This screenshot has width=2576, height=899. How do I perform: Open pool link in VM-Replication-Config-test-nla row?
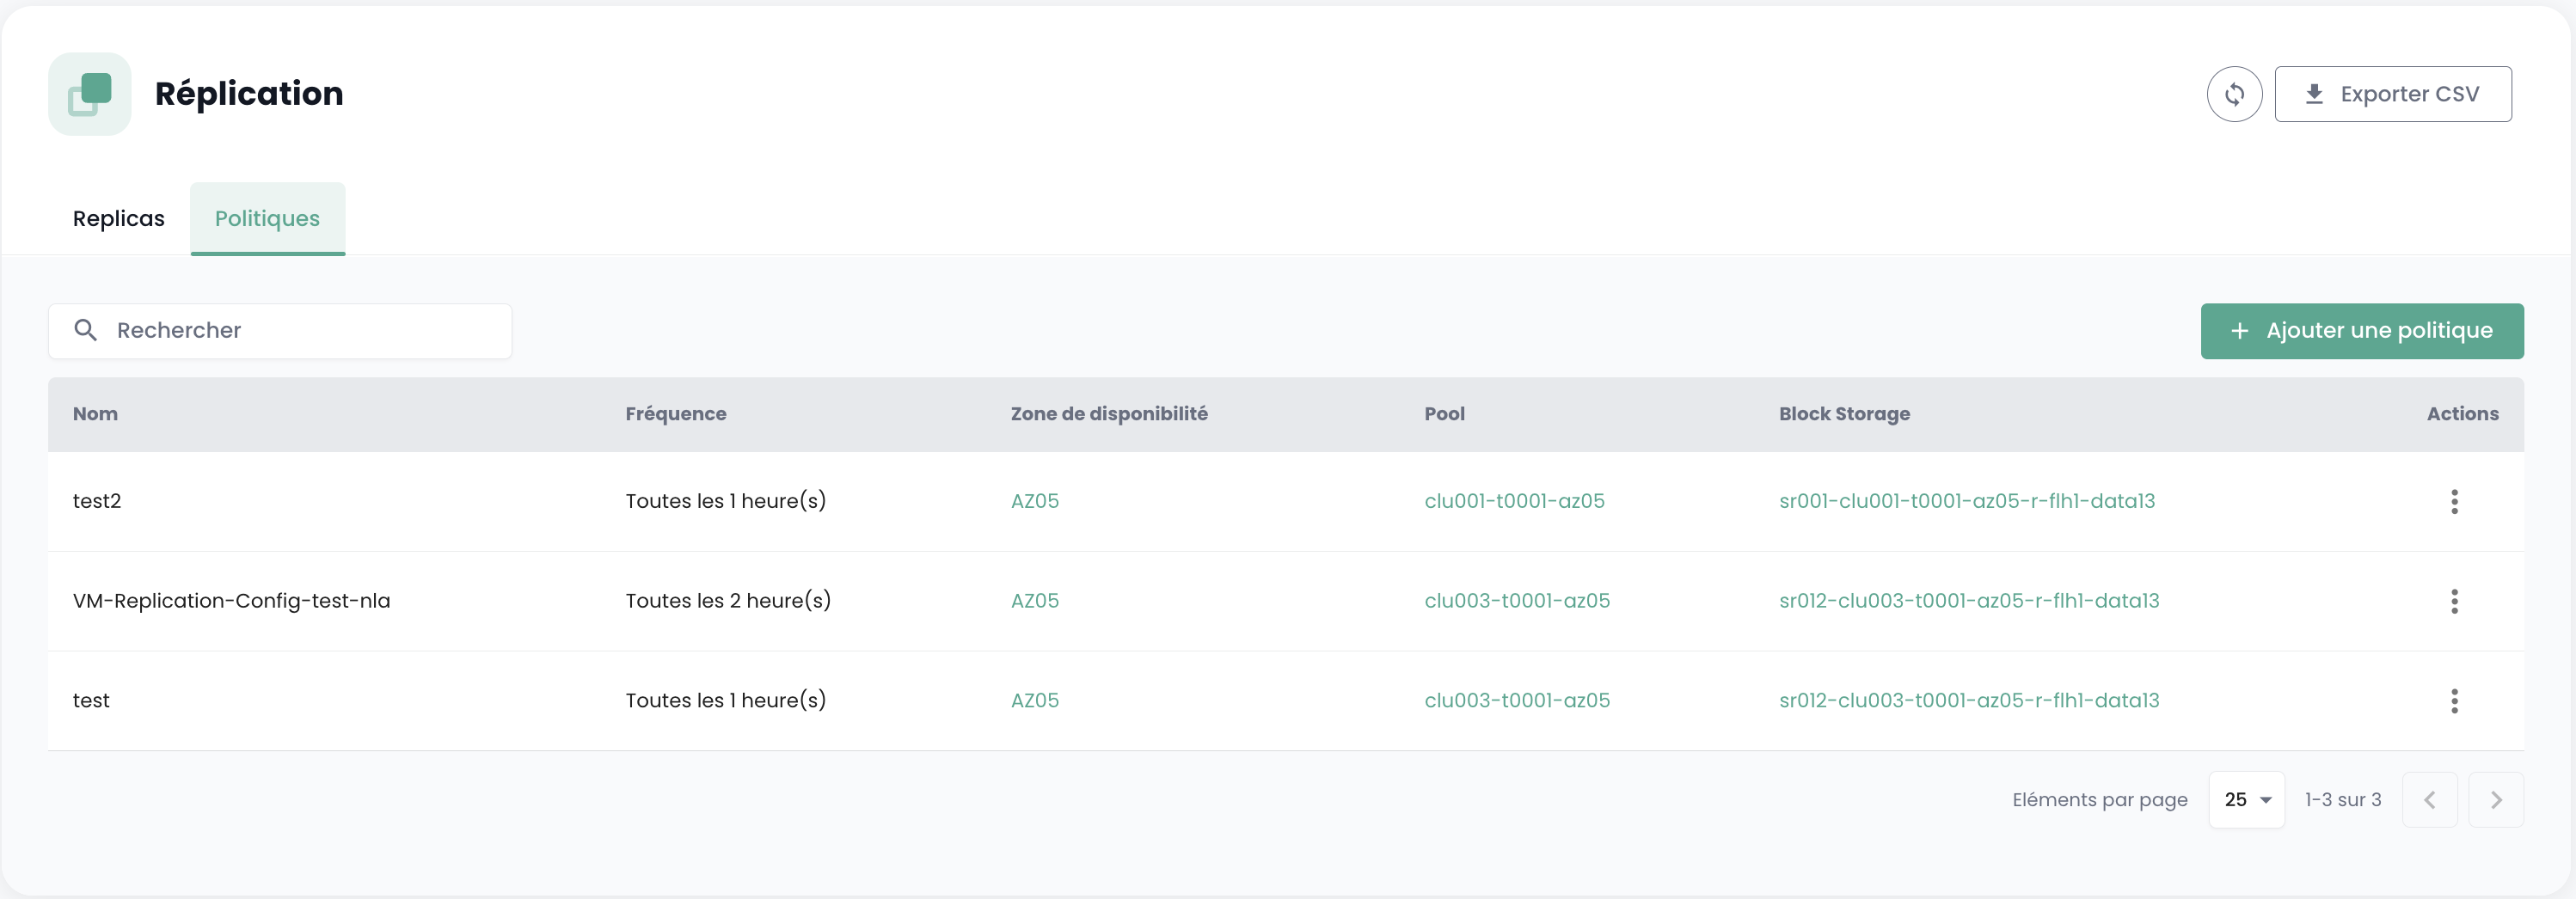pos(1516,601)
